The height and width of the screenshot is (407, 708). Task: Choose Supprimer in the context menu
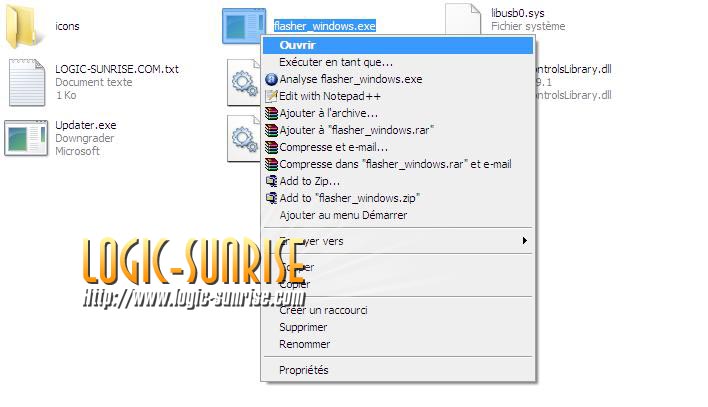pos(398,327)
